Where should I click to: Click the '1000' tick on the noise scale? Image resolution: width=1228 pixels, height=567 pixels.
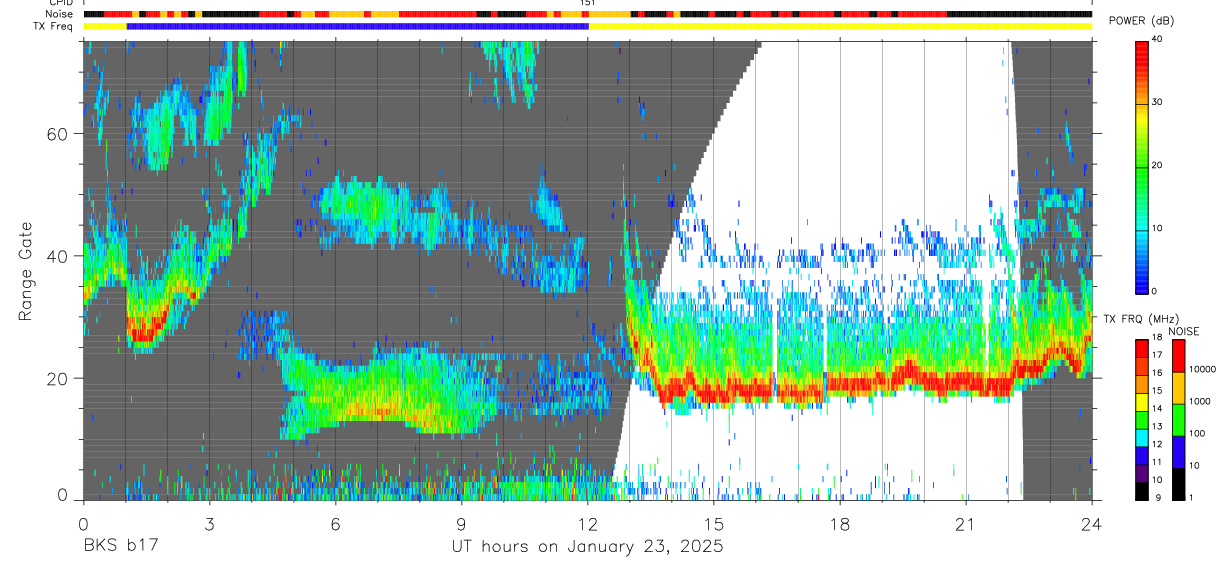coord(1200,403)
